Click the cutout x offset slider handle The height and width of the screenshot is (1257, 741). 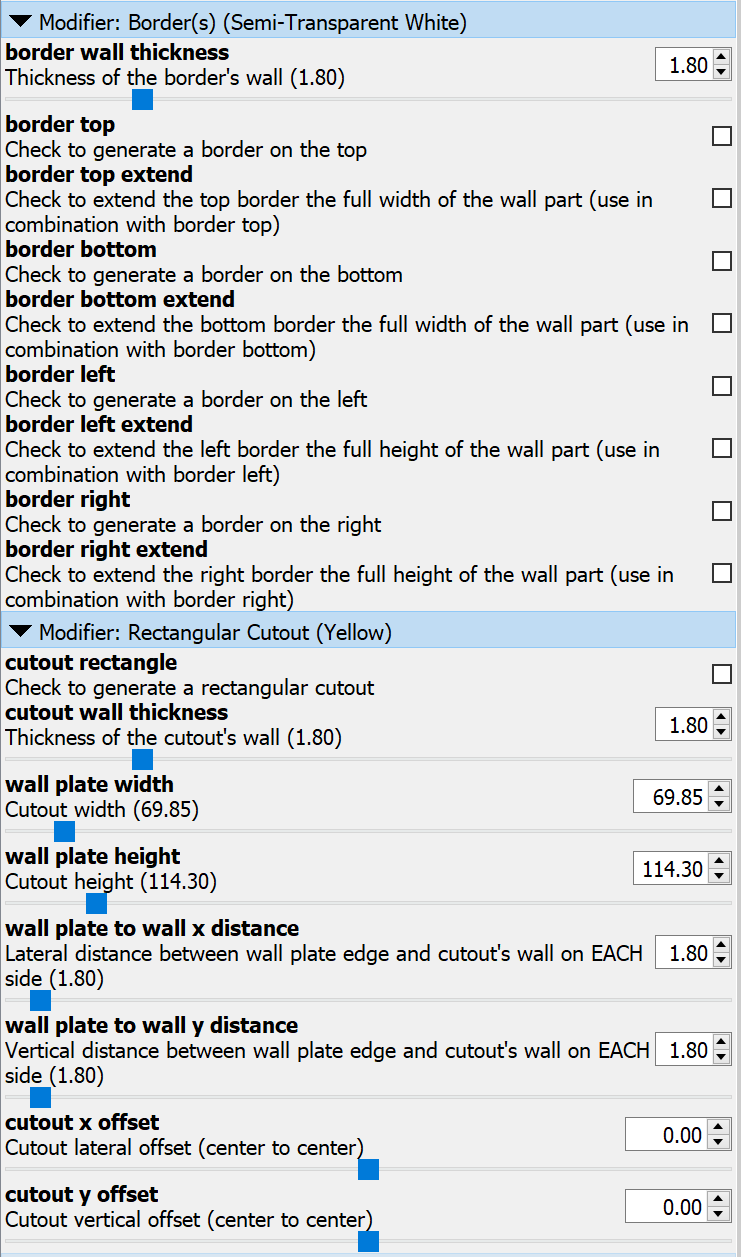point(368,1169)
